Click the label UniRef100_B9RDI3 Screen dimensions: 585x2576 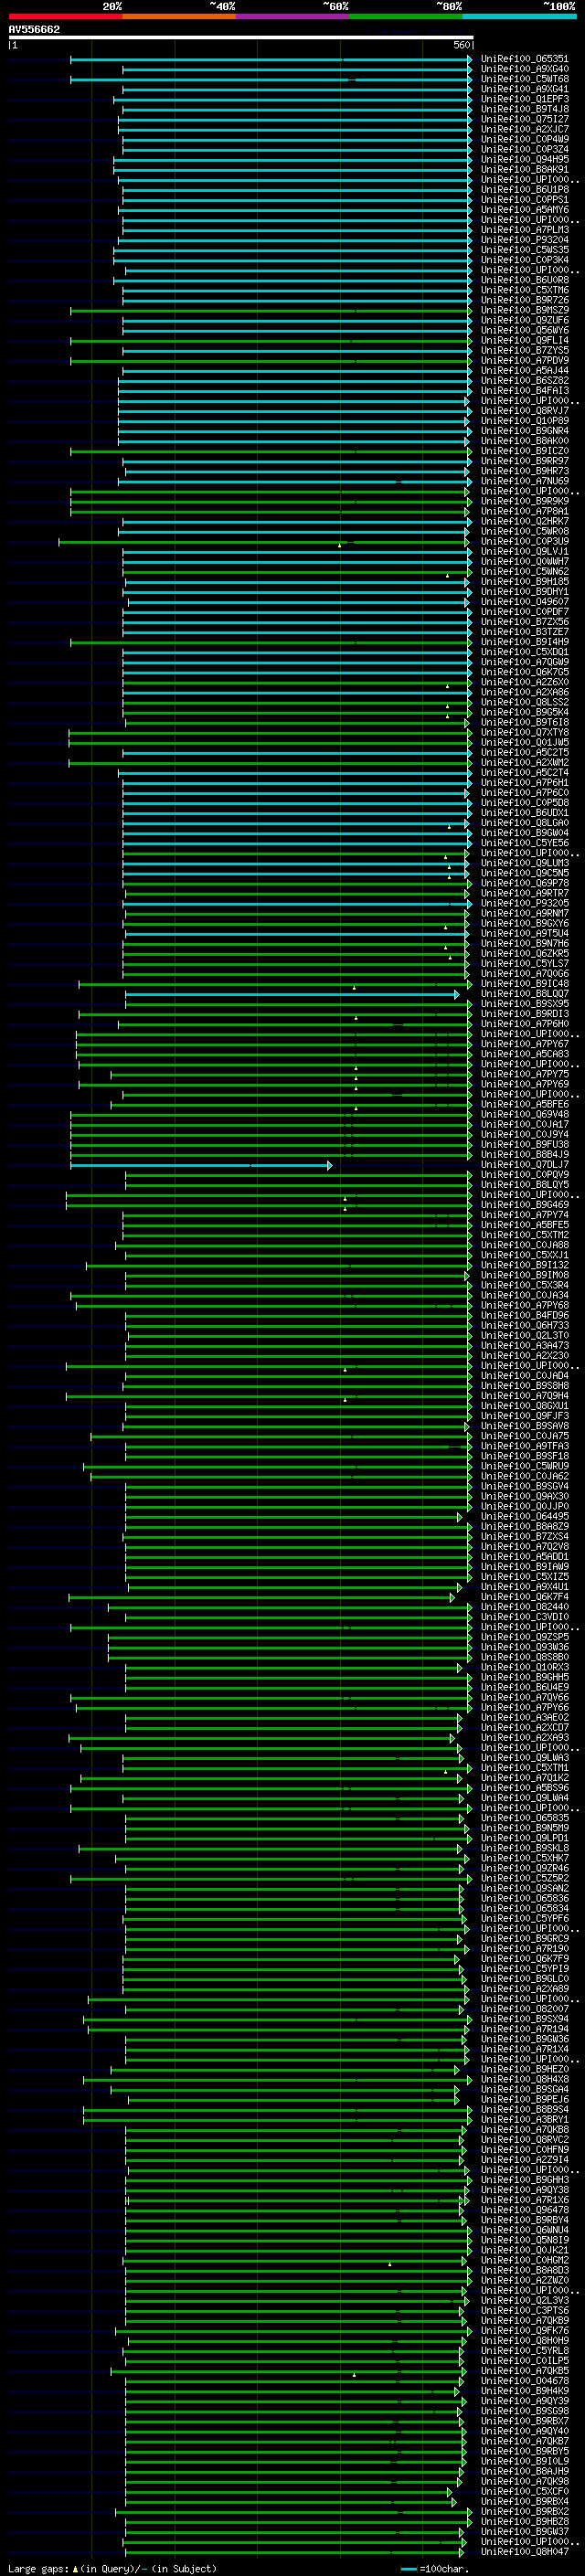(x=524, y=1014)
